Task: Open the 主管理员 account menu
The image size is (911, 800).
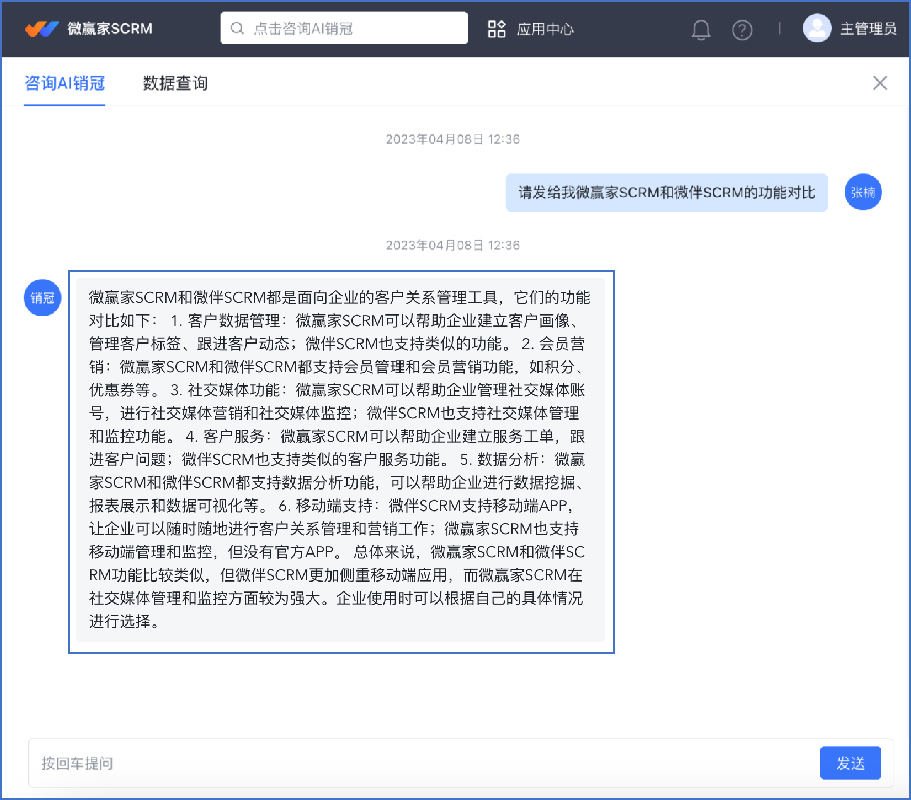Action: point(868,29)
